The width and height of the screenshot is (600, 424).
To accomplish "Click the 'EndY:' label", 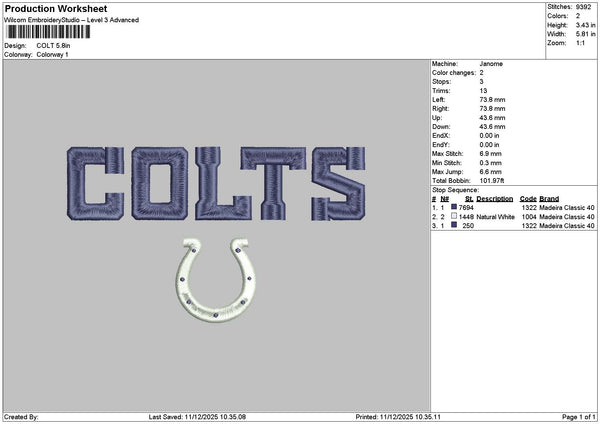I will pyautogui.click(x=441, y=145).
